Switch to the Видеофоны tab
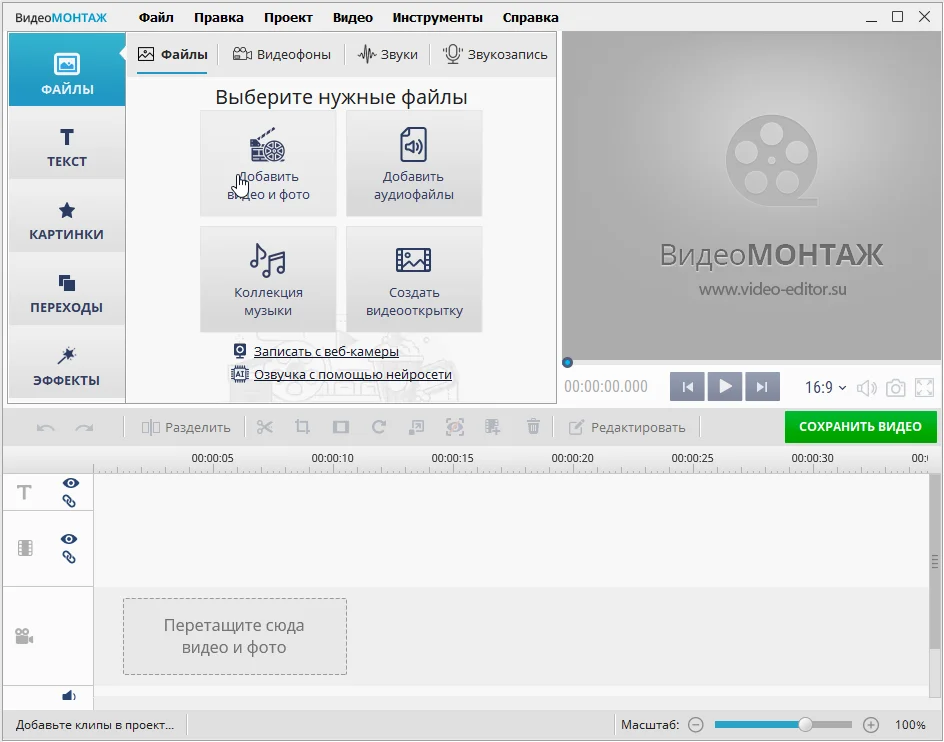 [281, 55]
